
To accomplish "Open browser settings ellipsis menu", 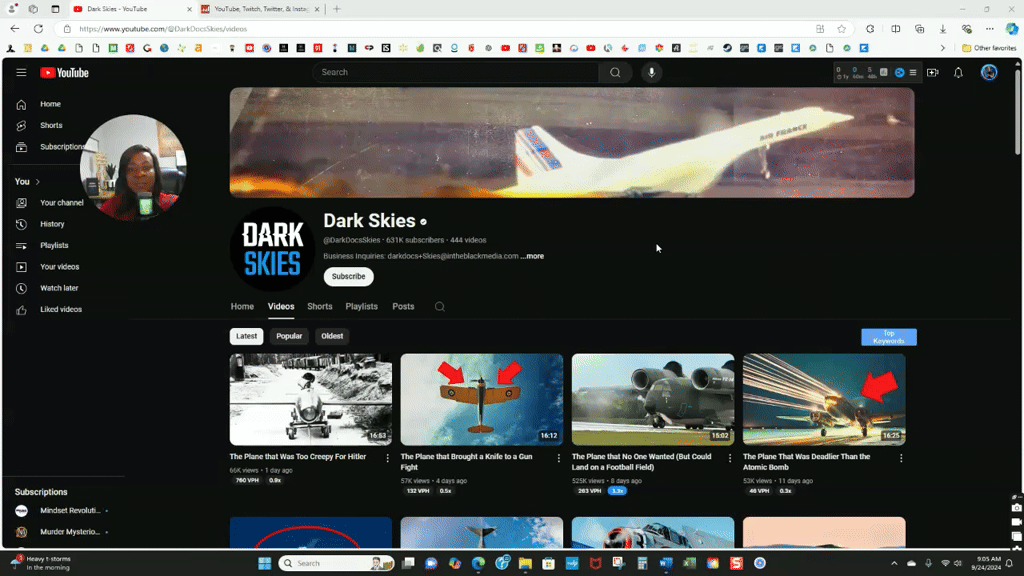I will coord(989,29).
